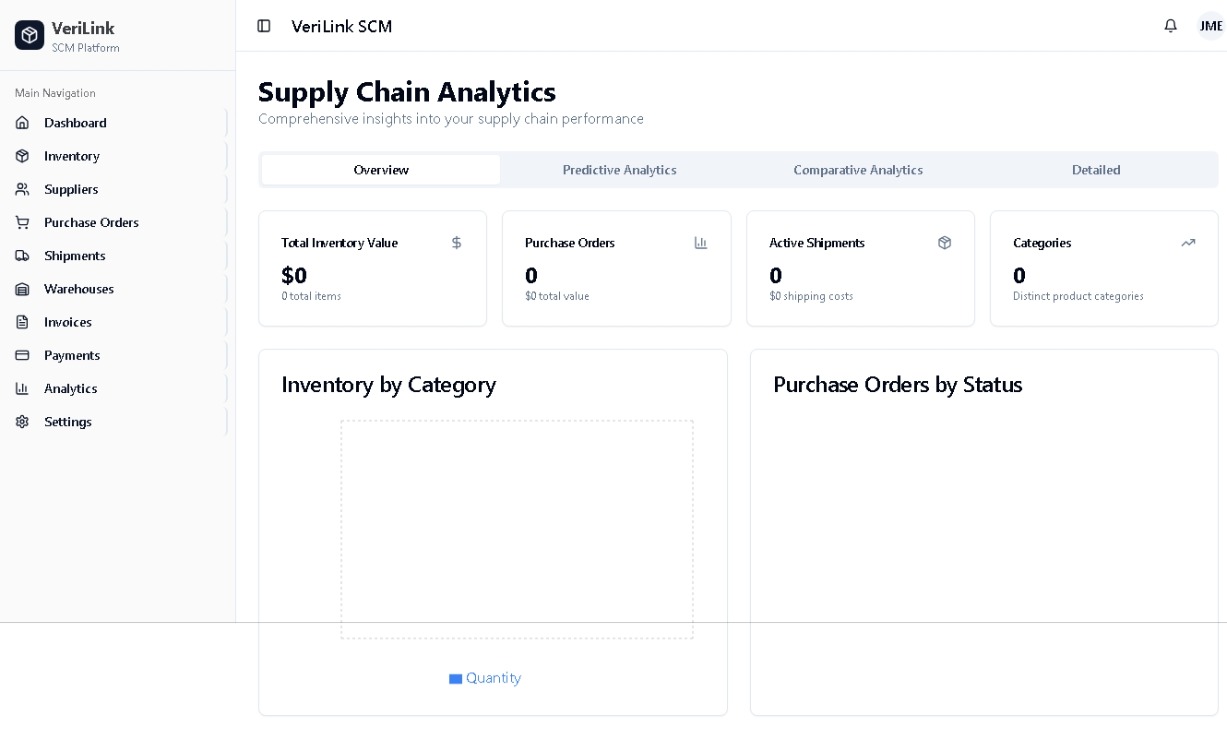This screenshot has width=1227, height=738.
Task: Click the Warehouses building icon
Action: pos(22,289)
